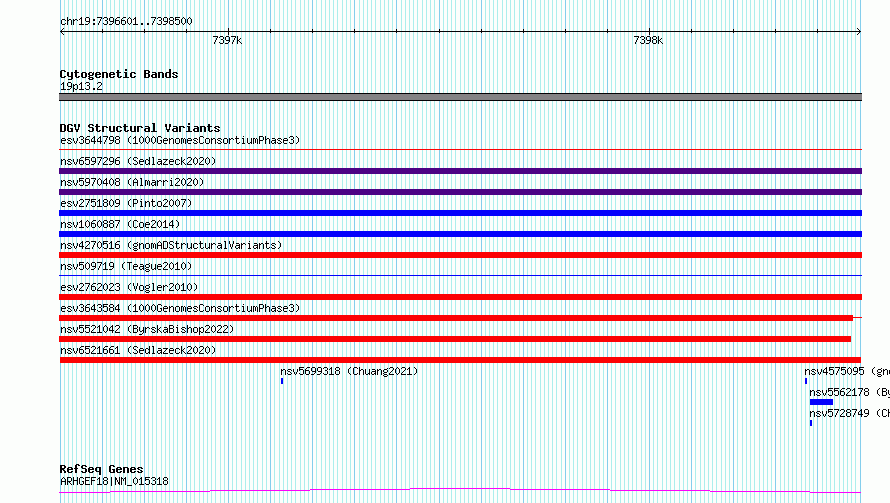Open variant nsv5699318 (Chuang2021) label
This screenshot has height=503, width=890.
(349, 371)
